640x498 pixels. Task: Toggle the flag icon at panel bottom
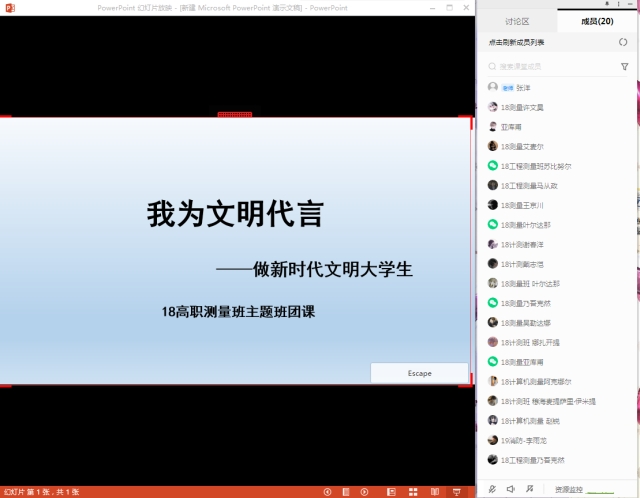pyautogui.click(x=529, y=489)
